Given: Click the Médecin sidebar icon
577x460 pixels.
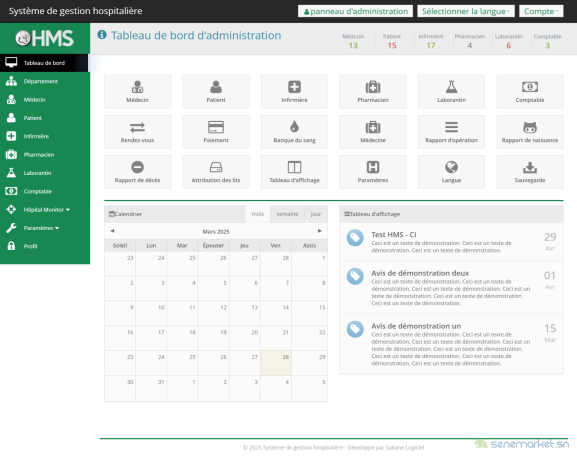Looking at the screenshot, I should pyautogui.click(x=11, y=99).
